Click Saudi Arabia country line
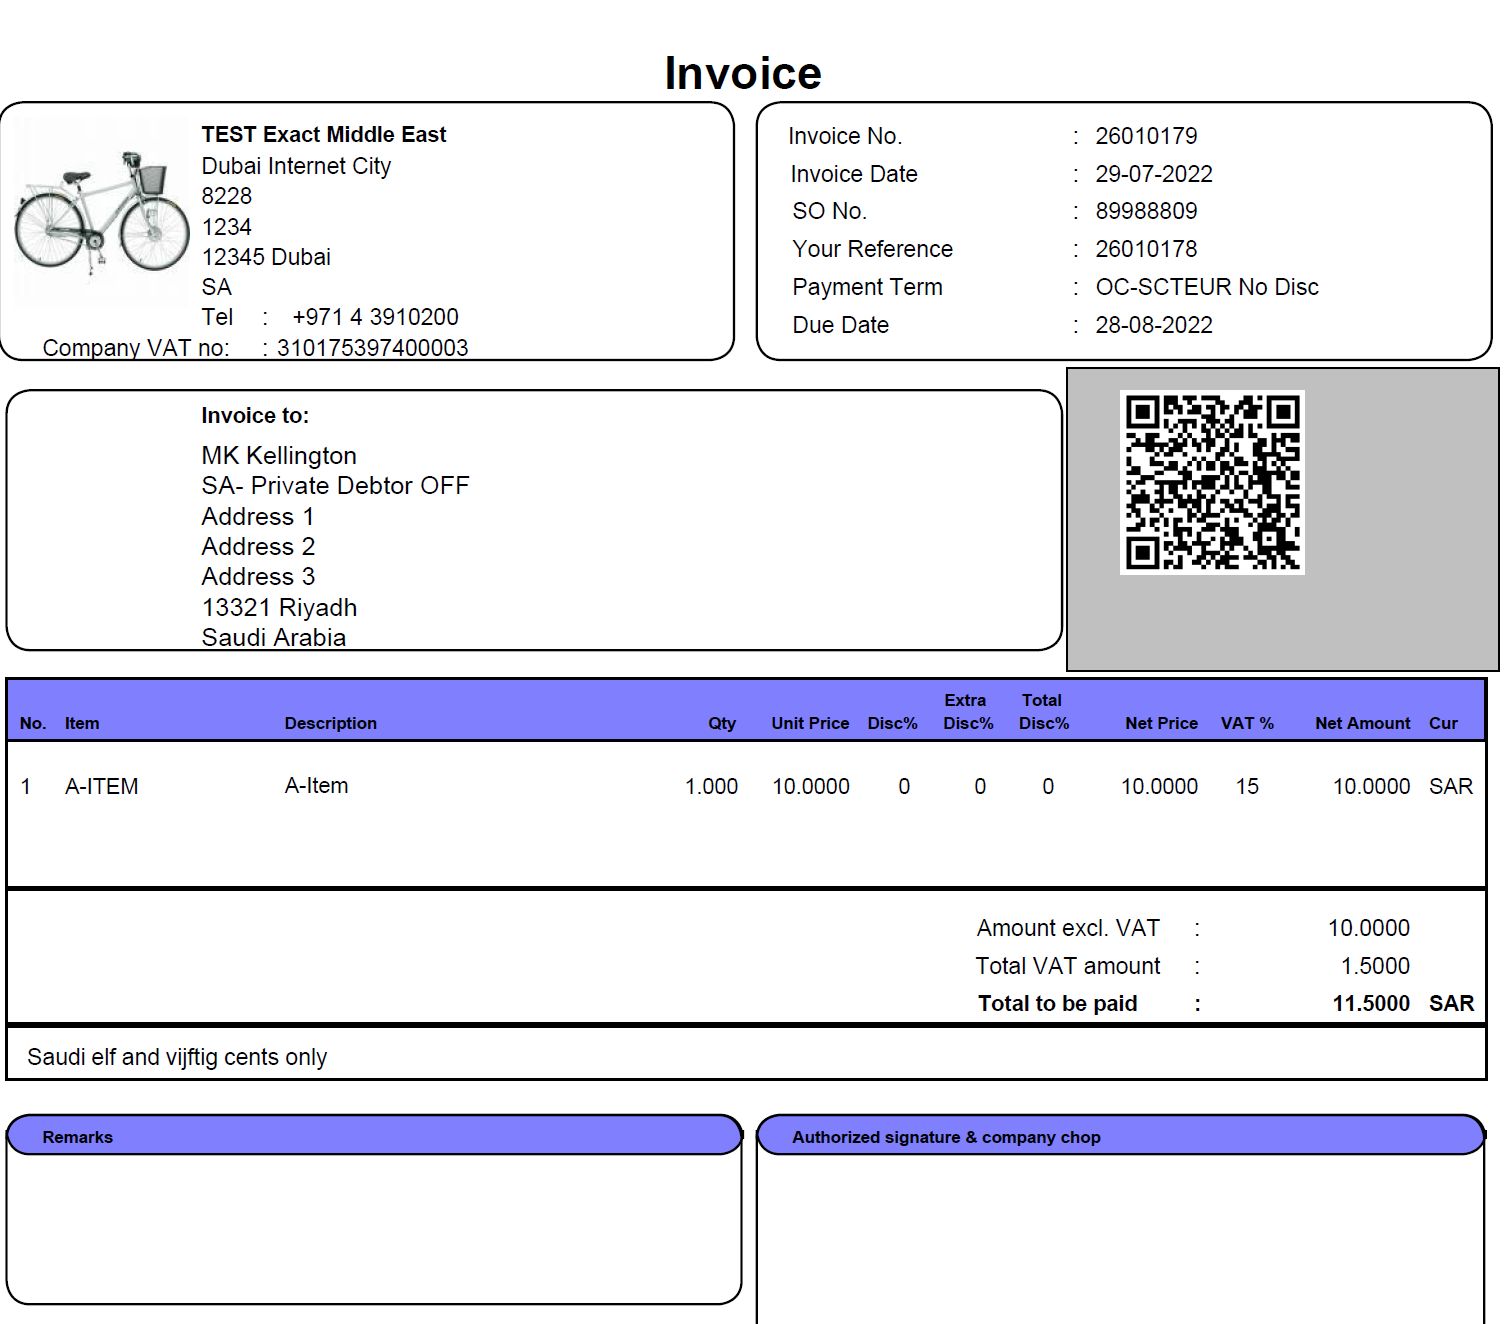The height and width of the screenshot is (1324, 1508). click(x=274, y=638)
